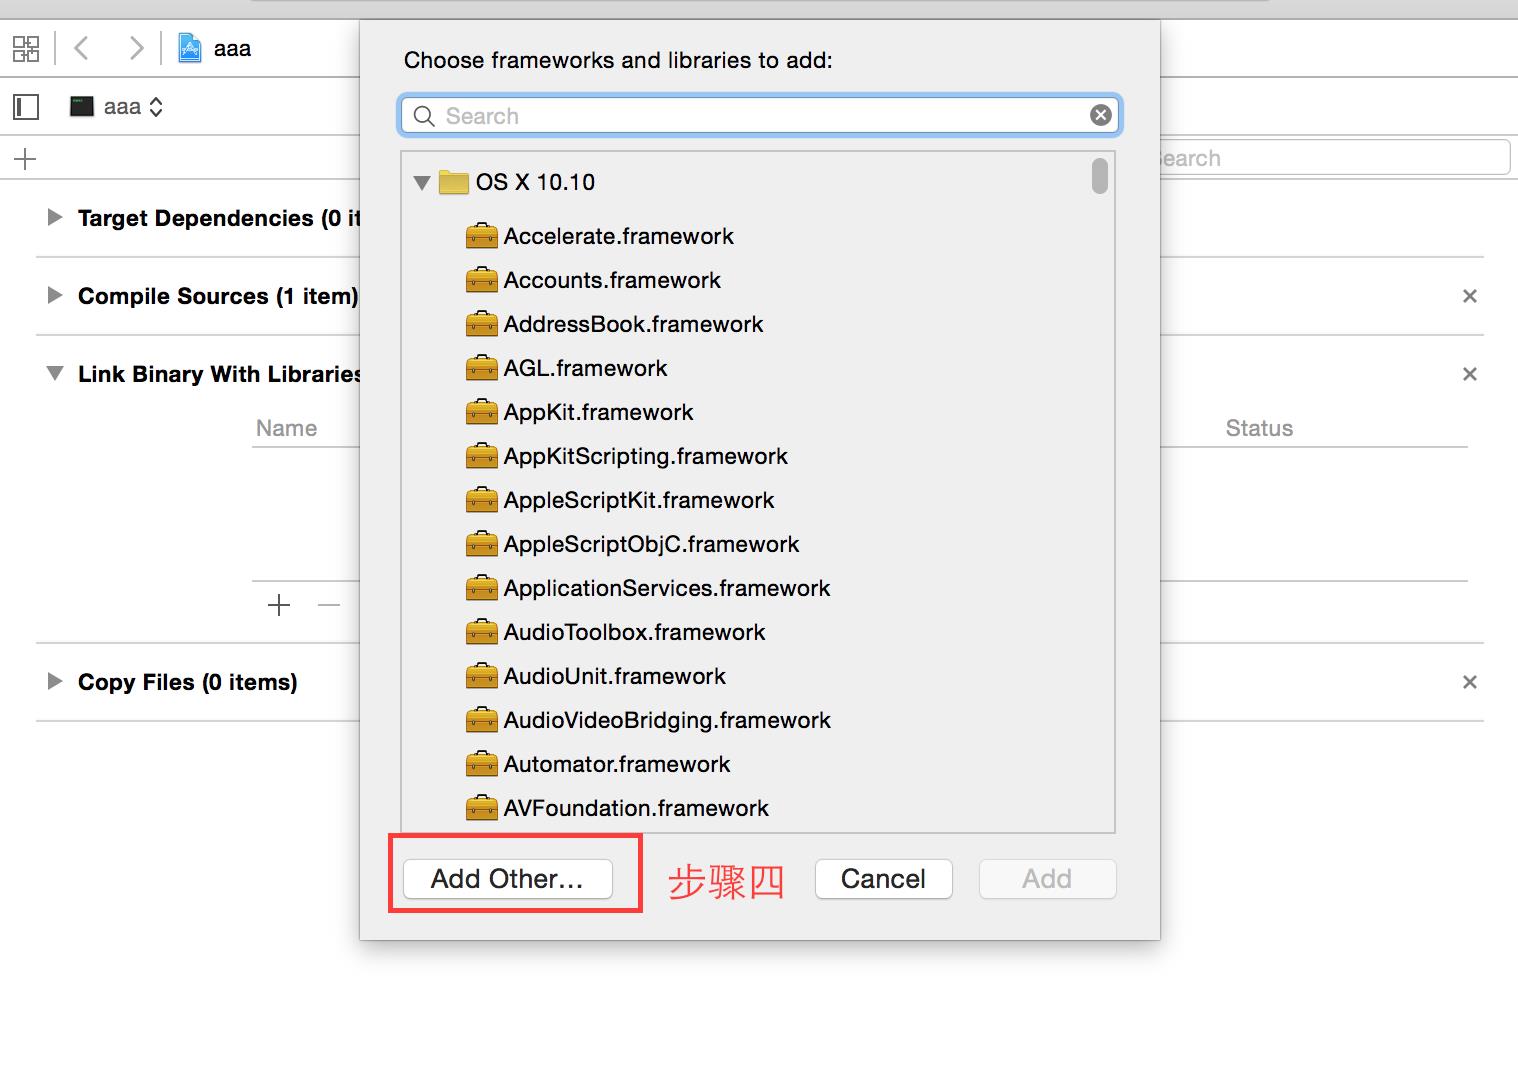Delete the Compile Sources phase
Screen dimensions: 1518x1066
[x=1469, y=296]
